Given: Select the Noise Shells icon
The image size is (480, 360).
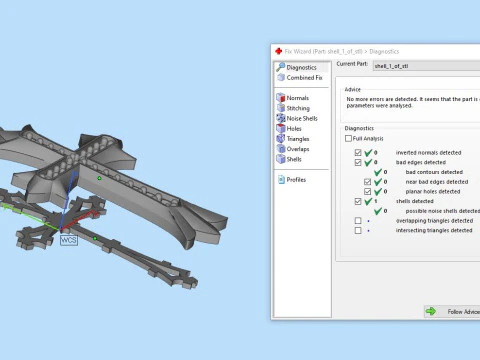Looking at the screenshot, I should point(281,118).
